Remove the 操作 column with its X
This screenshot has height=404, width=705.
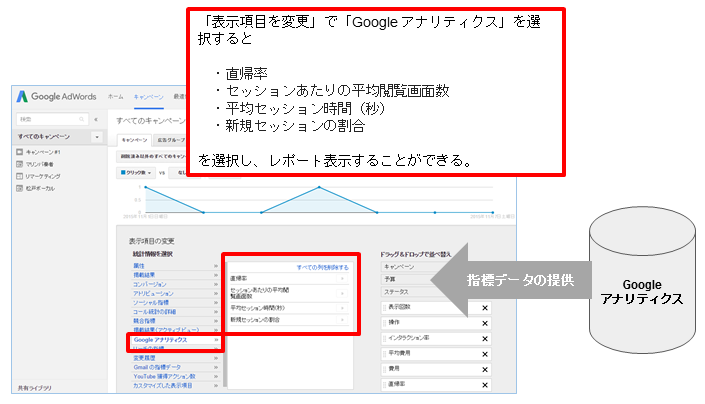point(485,324)
